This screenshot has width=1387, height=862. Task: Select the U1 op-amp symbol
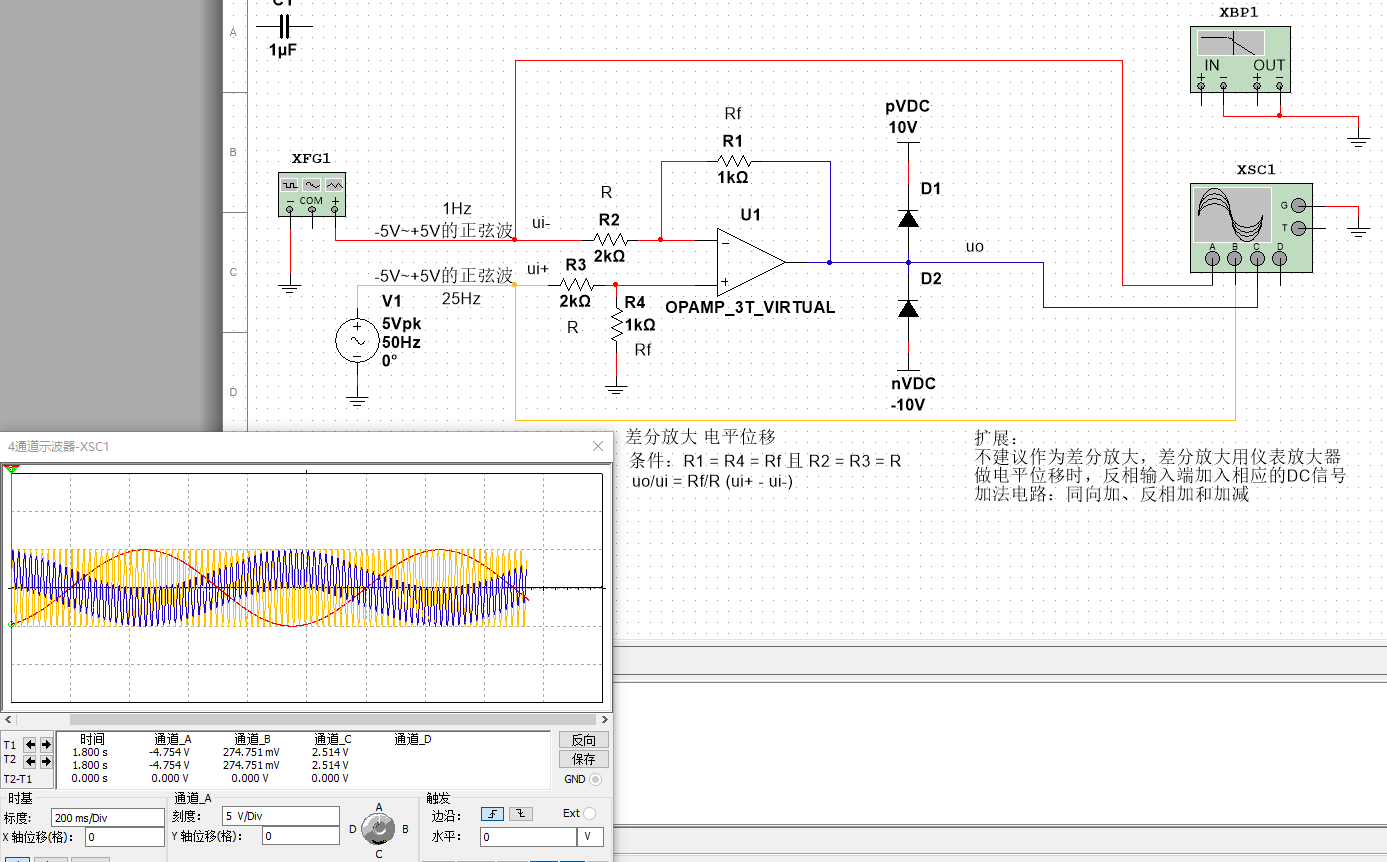pyautogui.click(x=750, y=261)
